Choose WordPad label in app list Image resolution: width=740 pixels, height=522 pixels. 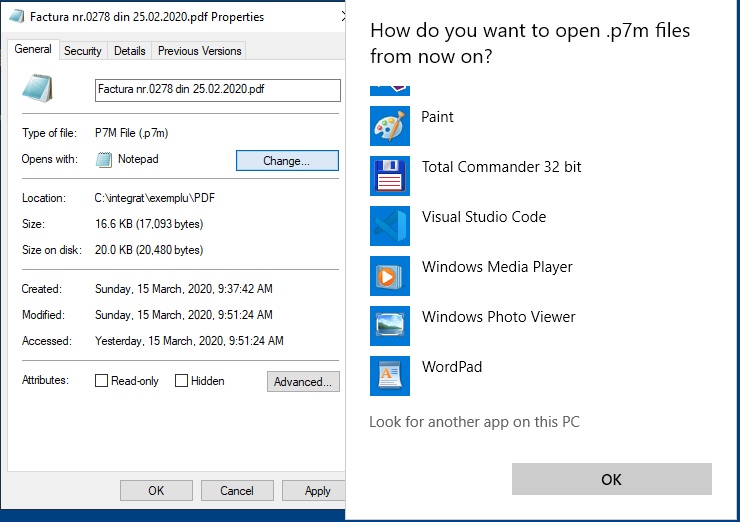452,367
